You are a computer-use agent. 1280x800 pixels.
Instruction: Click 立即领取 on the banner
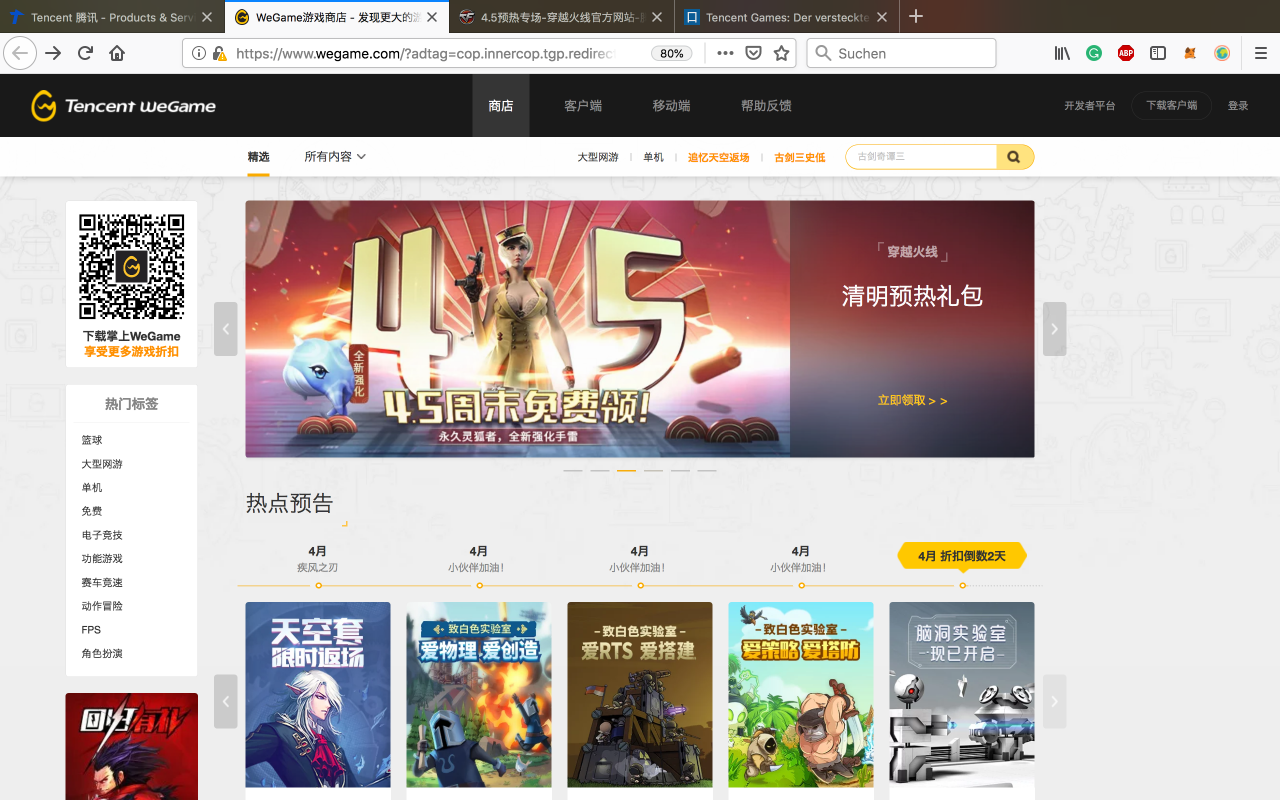tap(912, 400)
